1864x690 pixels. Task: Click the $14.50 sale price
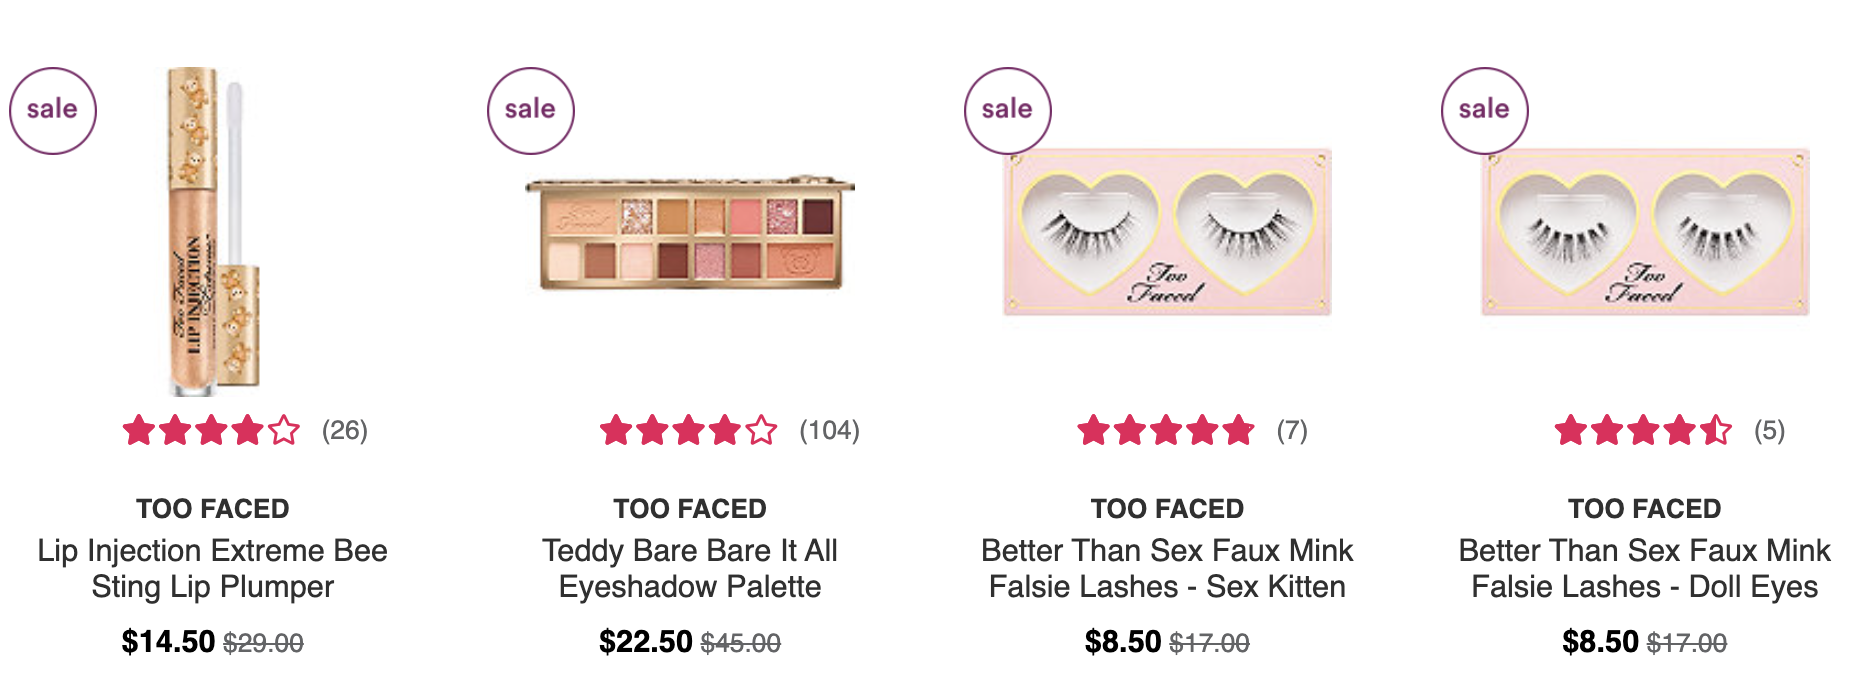coord(168,641)
